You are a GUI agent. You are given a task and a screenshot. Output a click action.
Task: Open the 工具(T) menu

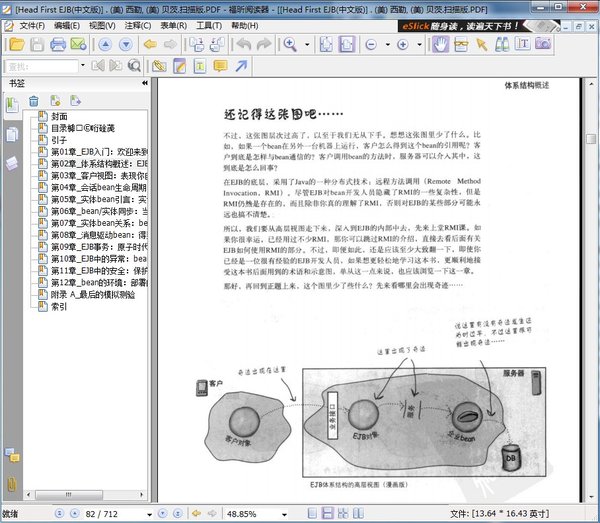pos(209,26)
